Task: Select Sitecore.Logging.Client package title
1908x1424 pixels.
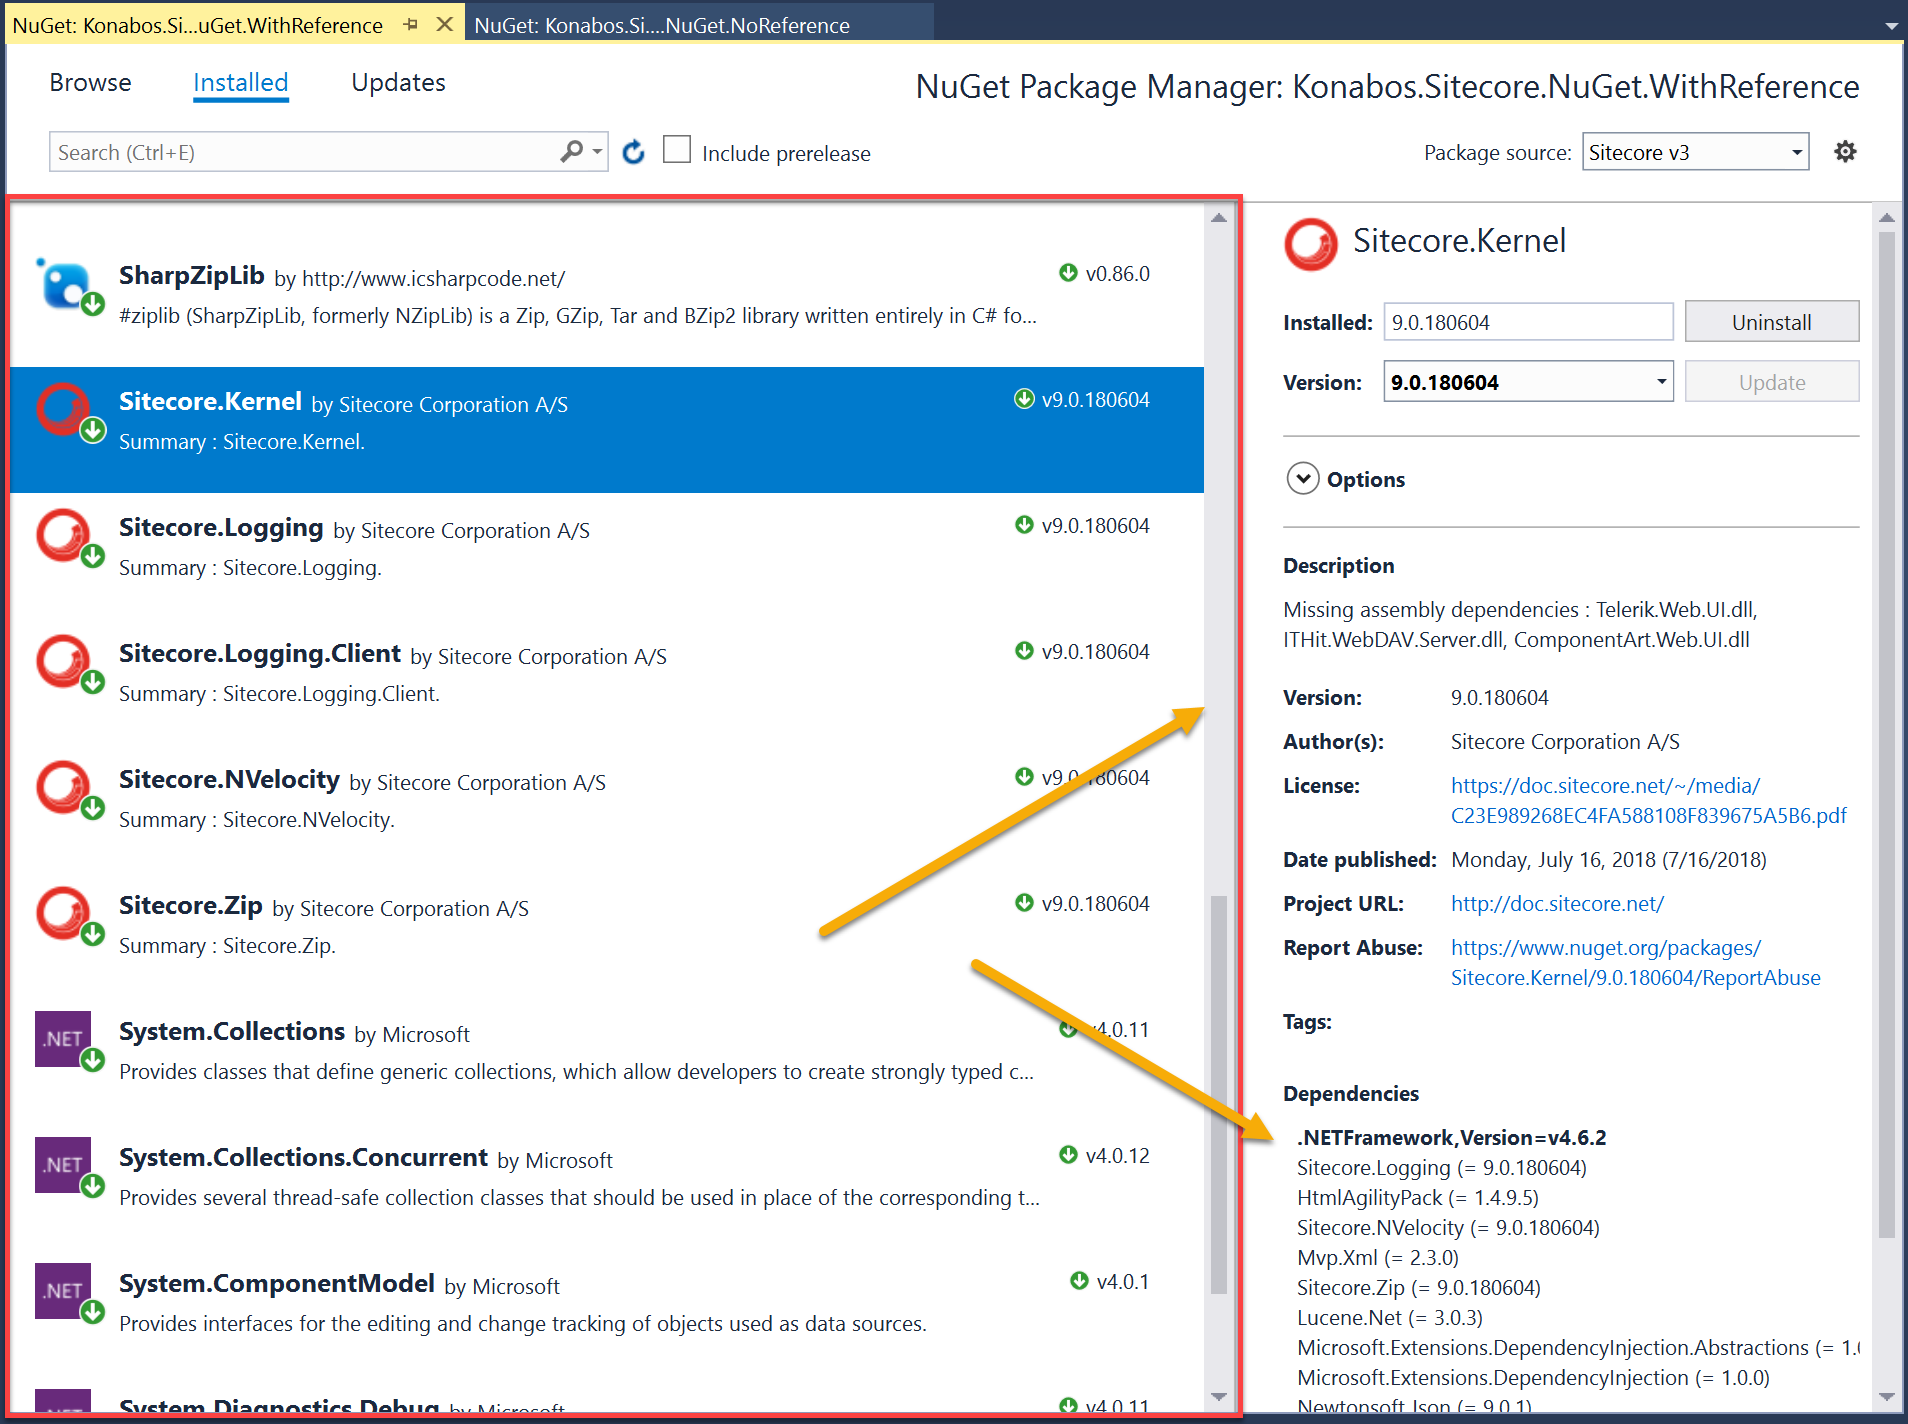Action: 260,653
